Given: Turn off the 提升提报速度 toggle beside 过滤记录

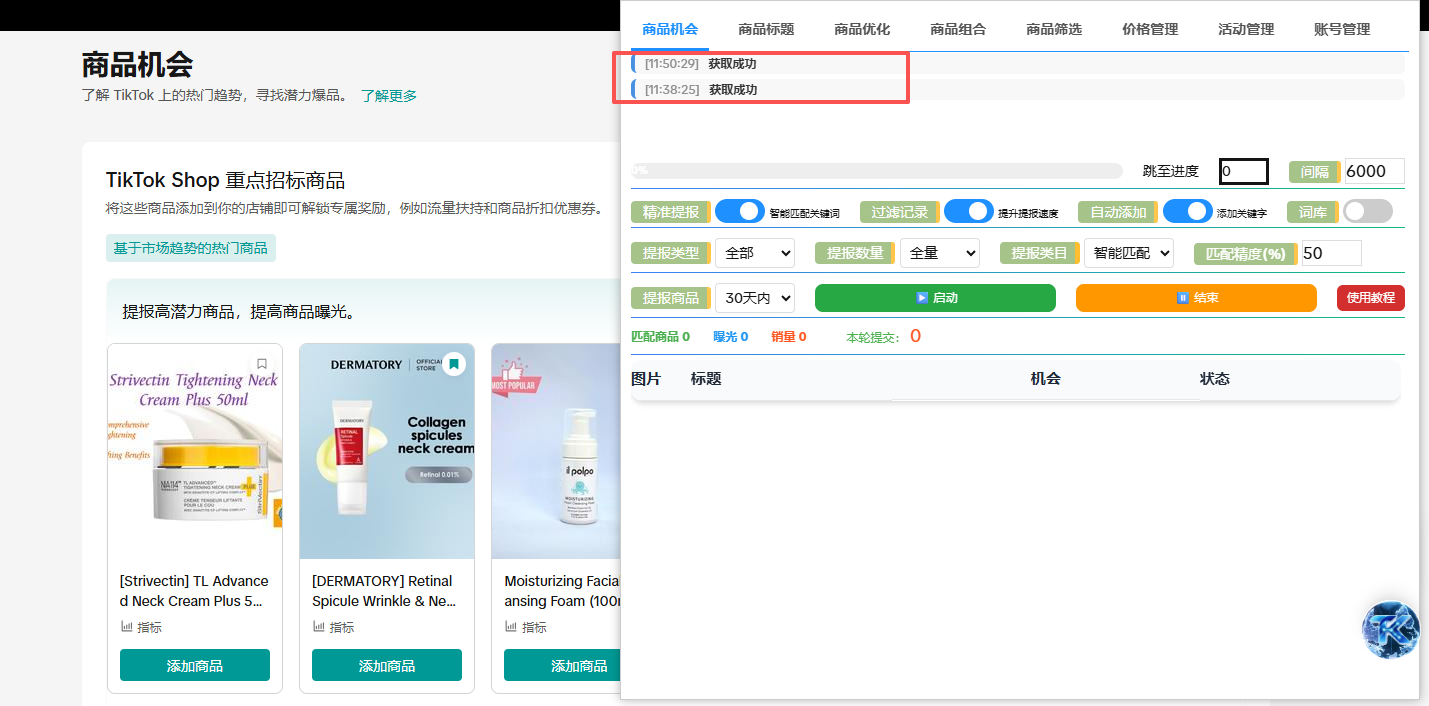Looking at the screenshot, I should [969, 211].
